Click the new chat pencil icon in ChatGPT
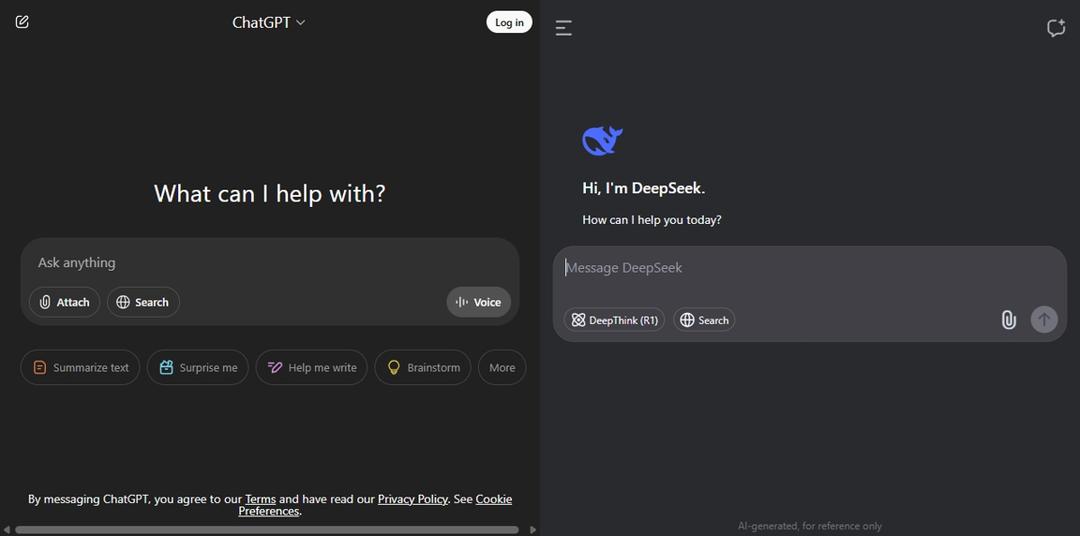 coord(22,22)
